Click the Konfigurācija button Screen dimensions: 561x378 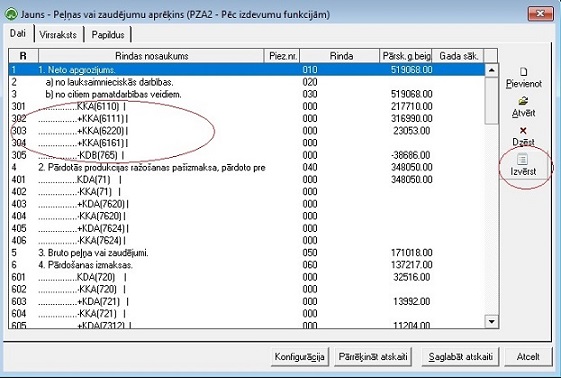299,357
